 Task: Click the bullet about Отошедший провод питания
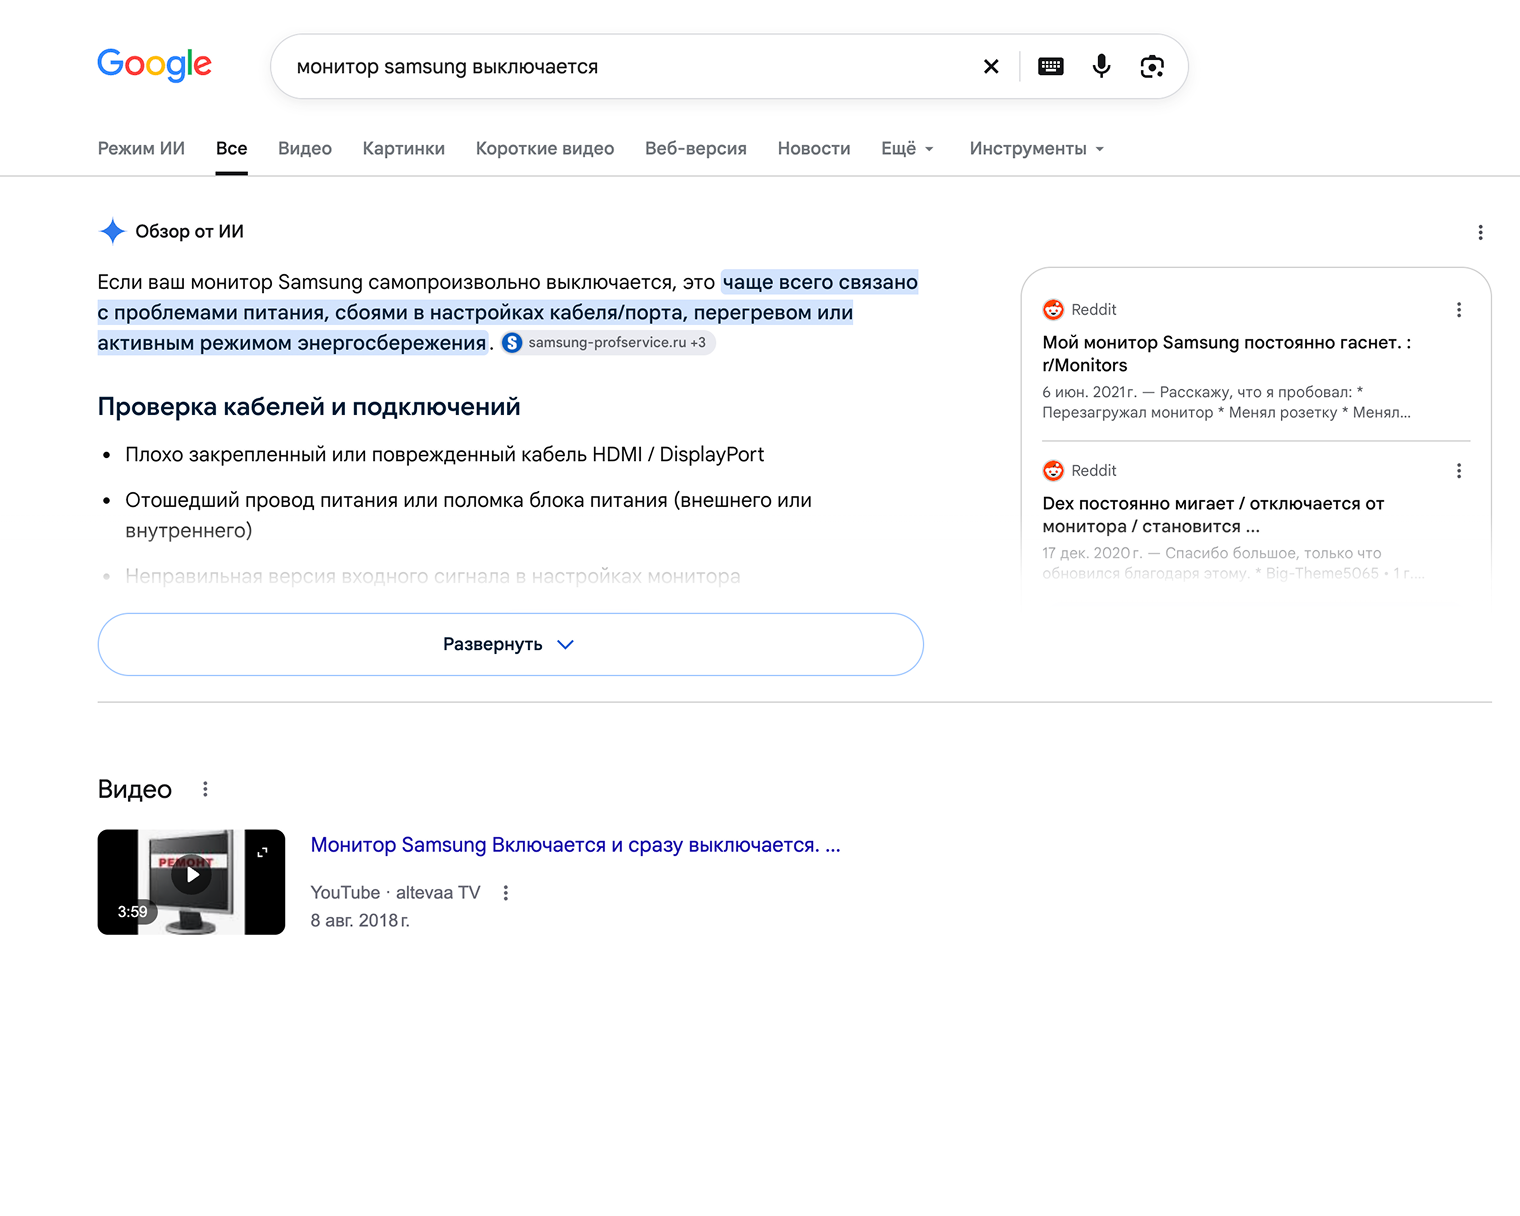coord(468,515)
